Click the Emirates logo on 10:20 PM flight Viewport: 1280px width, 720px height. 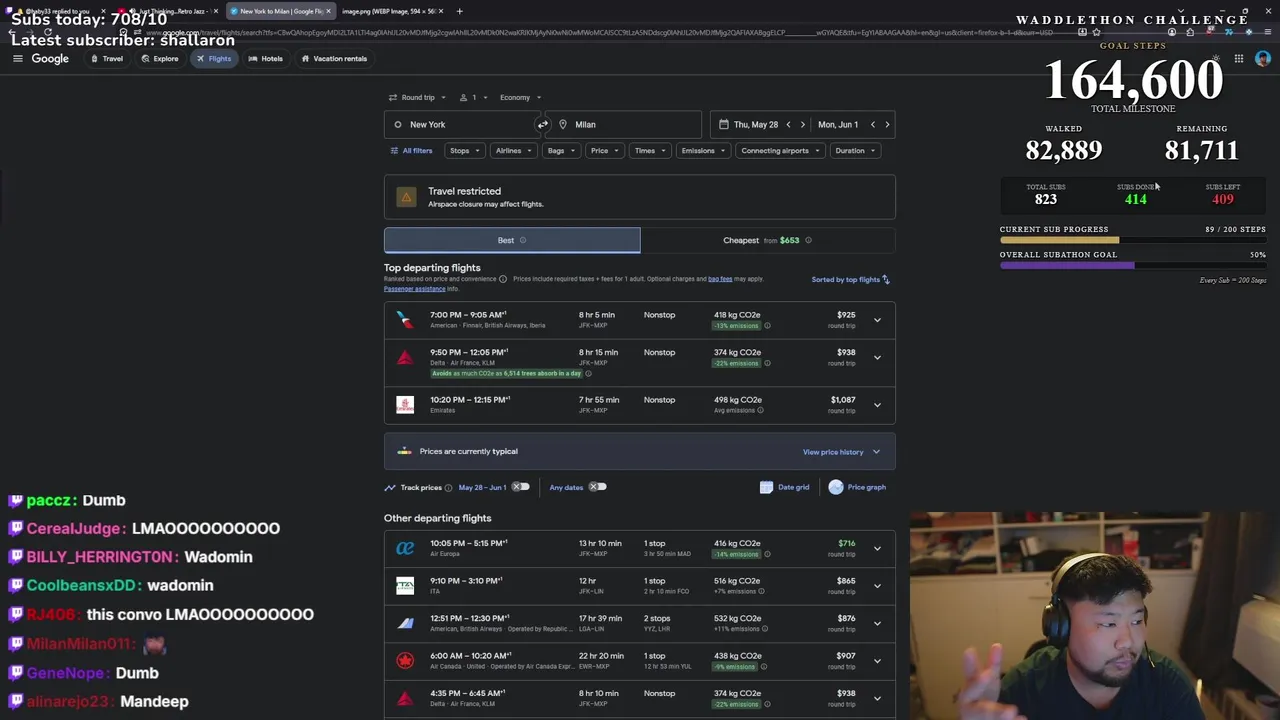coord(405,404)
